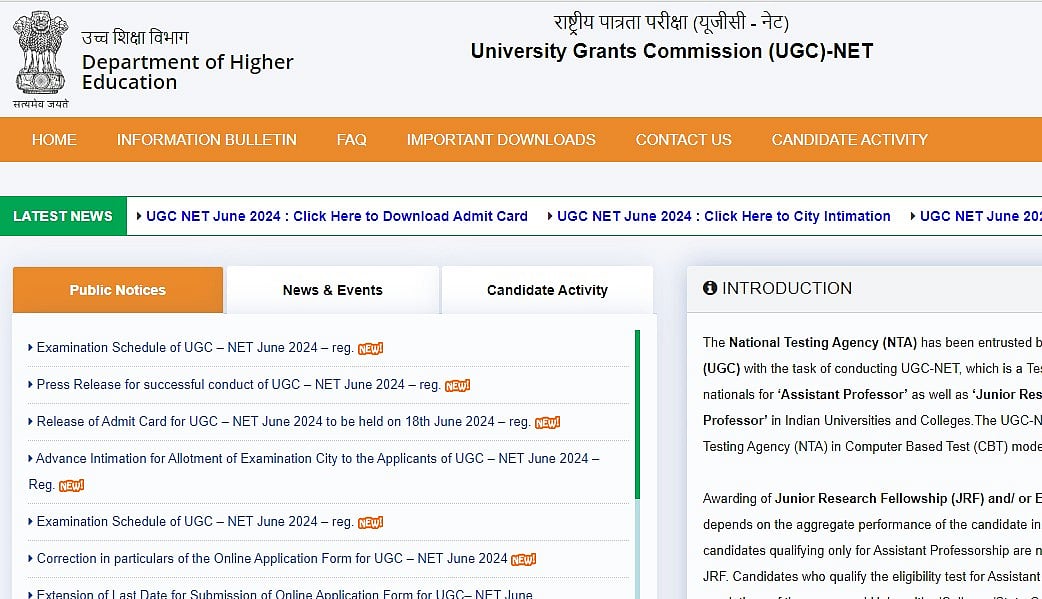This screenshot has height=599, width=1042.
Task: Switch to the News & Events tab
Action: pyautogui.click(x=333, y=290)
